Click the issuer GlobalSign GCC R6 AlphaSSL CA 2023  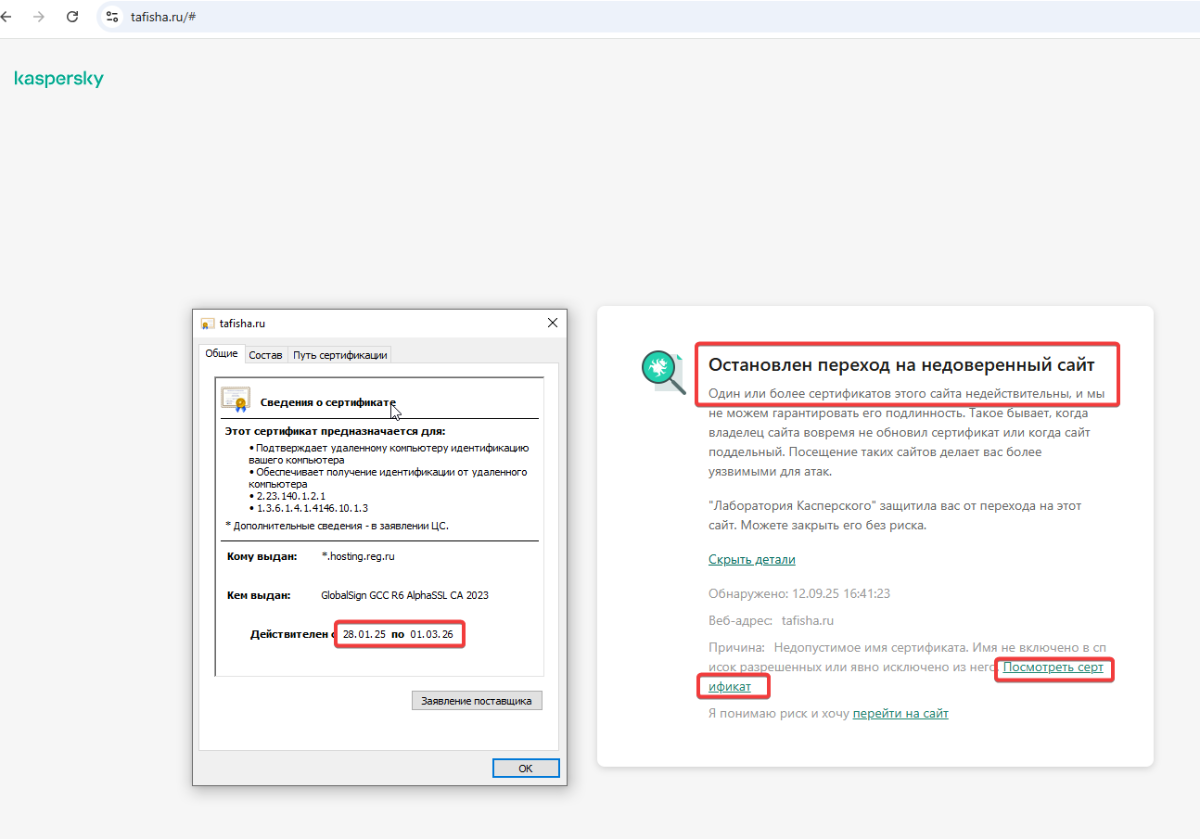[x=405, y=595]
